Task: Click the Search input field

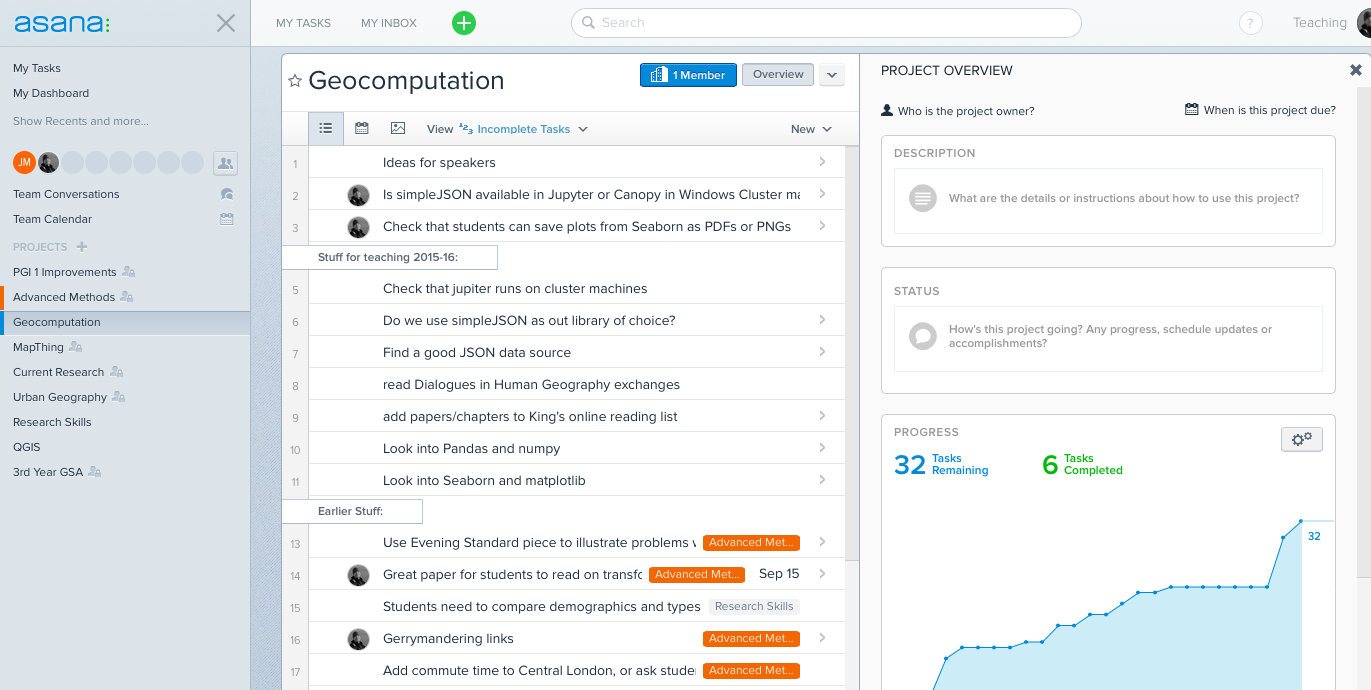Action: coord(826,23)
